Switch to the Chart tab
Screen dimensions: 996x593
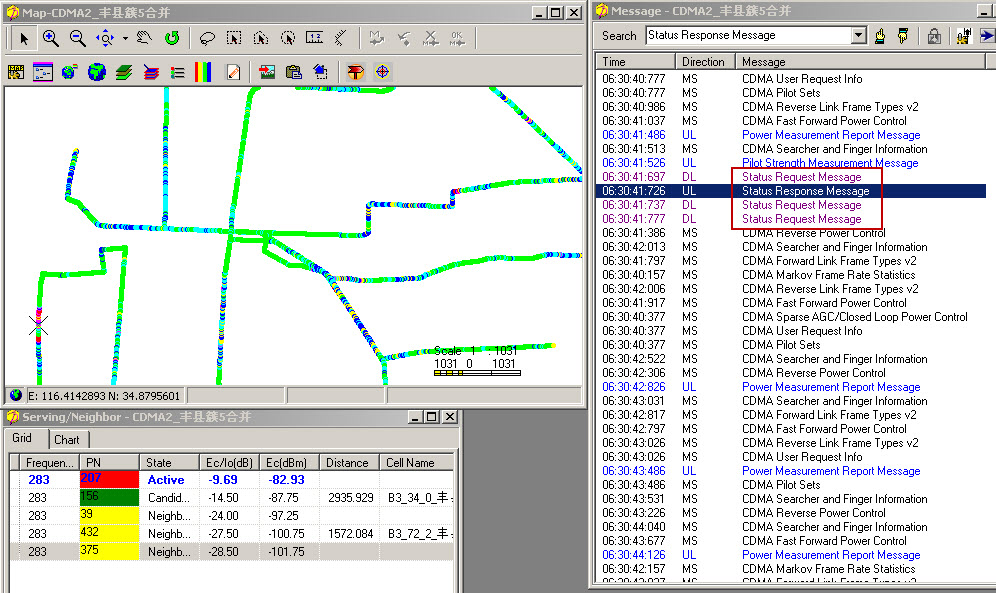(x=67, y=440)
